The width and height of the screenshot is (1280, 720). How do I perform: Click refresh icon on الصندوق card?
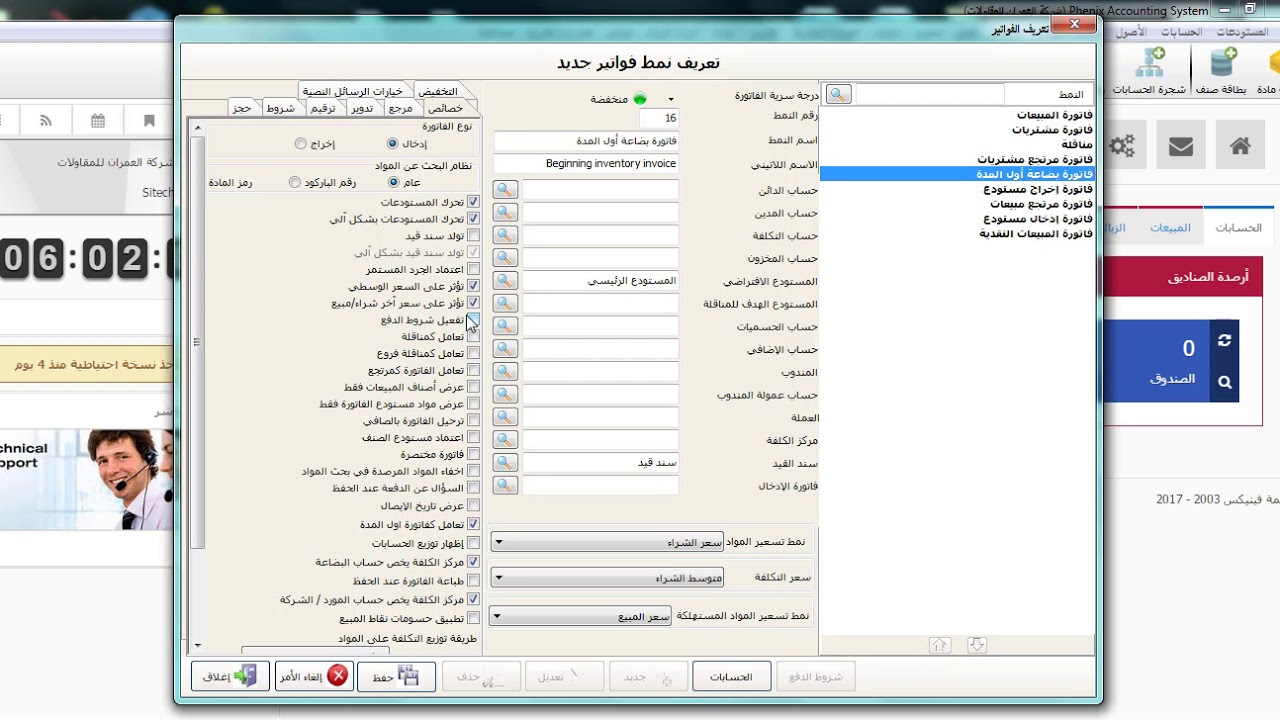pos(1224,340)
